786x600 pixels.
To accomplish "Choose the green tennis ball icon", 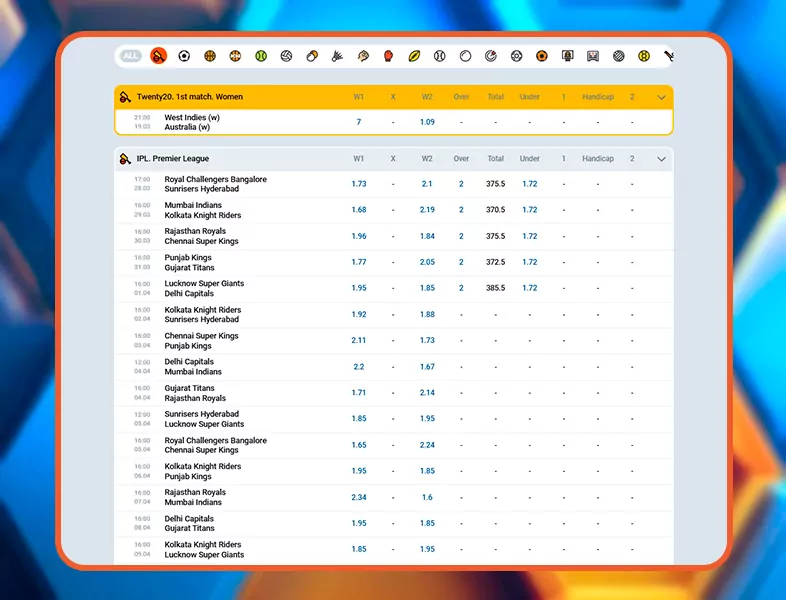I will coord(261,56).
